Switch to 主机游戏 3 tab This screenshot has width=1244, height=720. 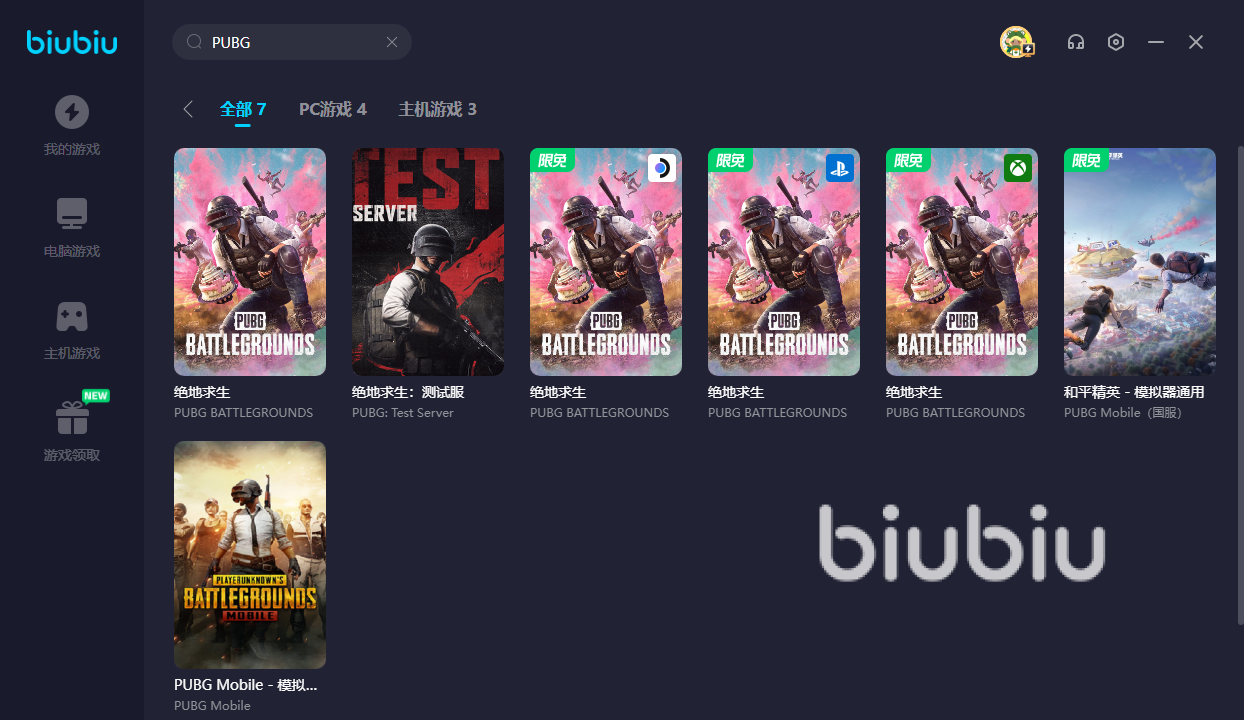[438, 109]
